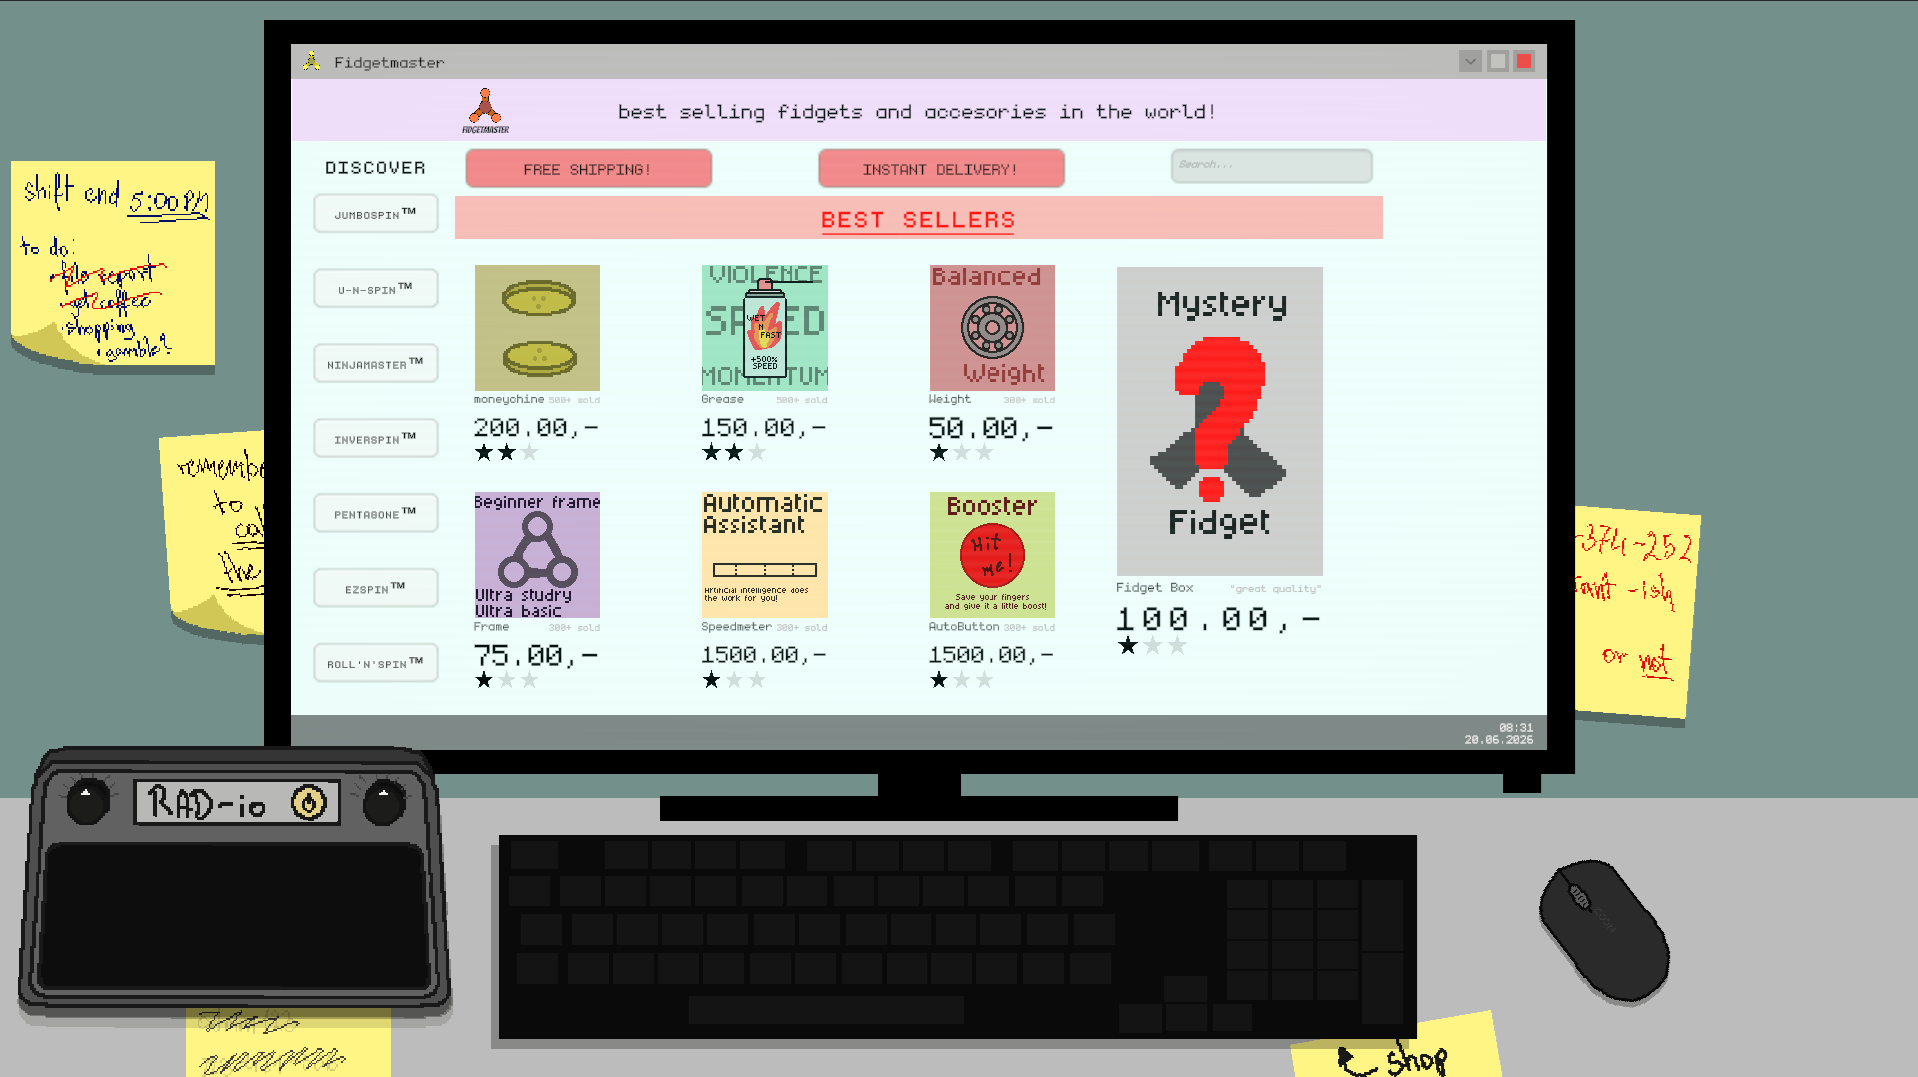Click the 'remember to' sticky note
This screenshot has height=1077, width=1918.
point(214,533)
